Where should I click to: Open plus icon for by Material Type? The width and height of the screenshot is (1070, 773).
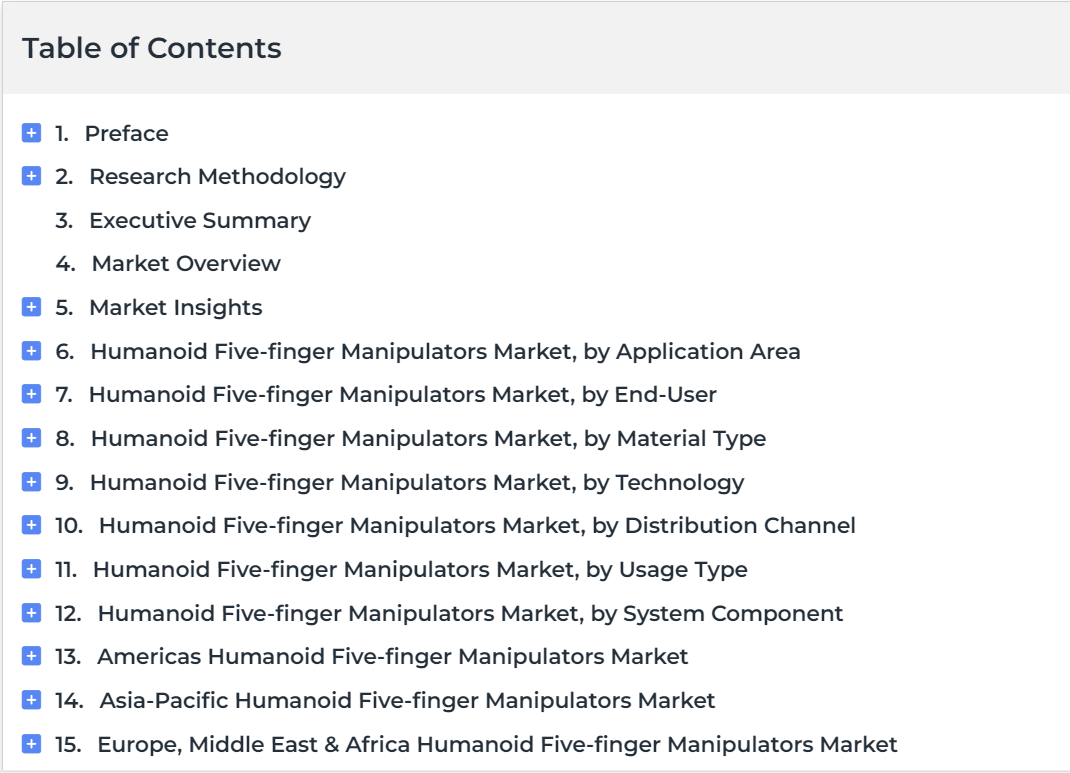coord(31,438)
